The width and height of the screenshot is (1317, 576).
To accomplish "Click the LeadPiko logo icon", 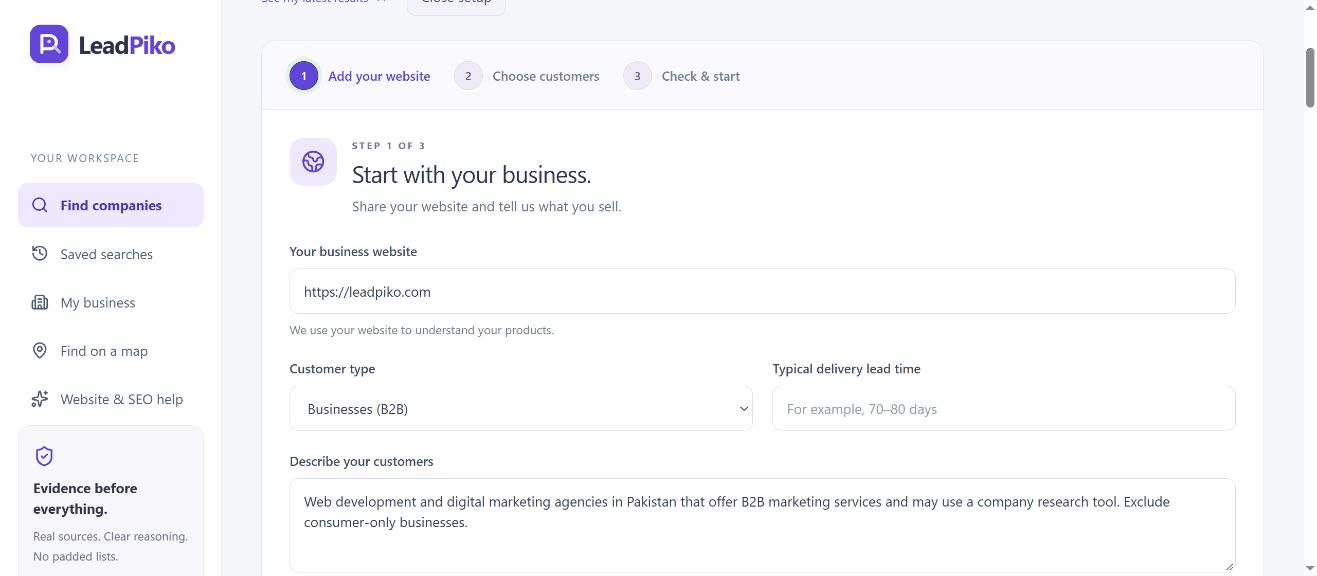I will pos(49,44).
